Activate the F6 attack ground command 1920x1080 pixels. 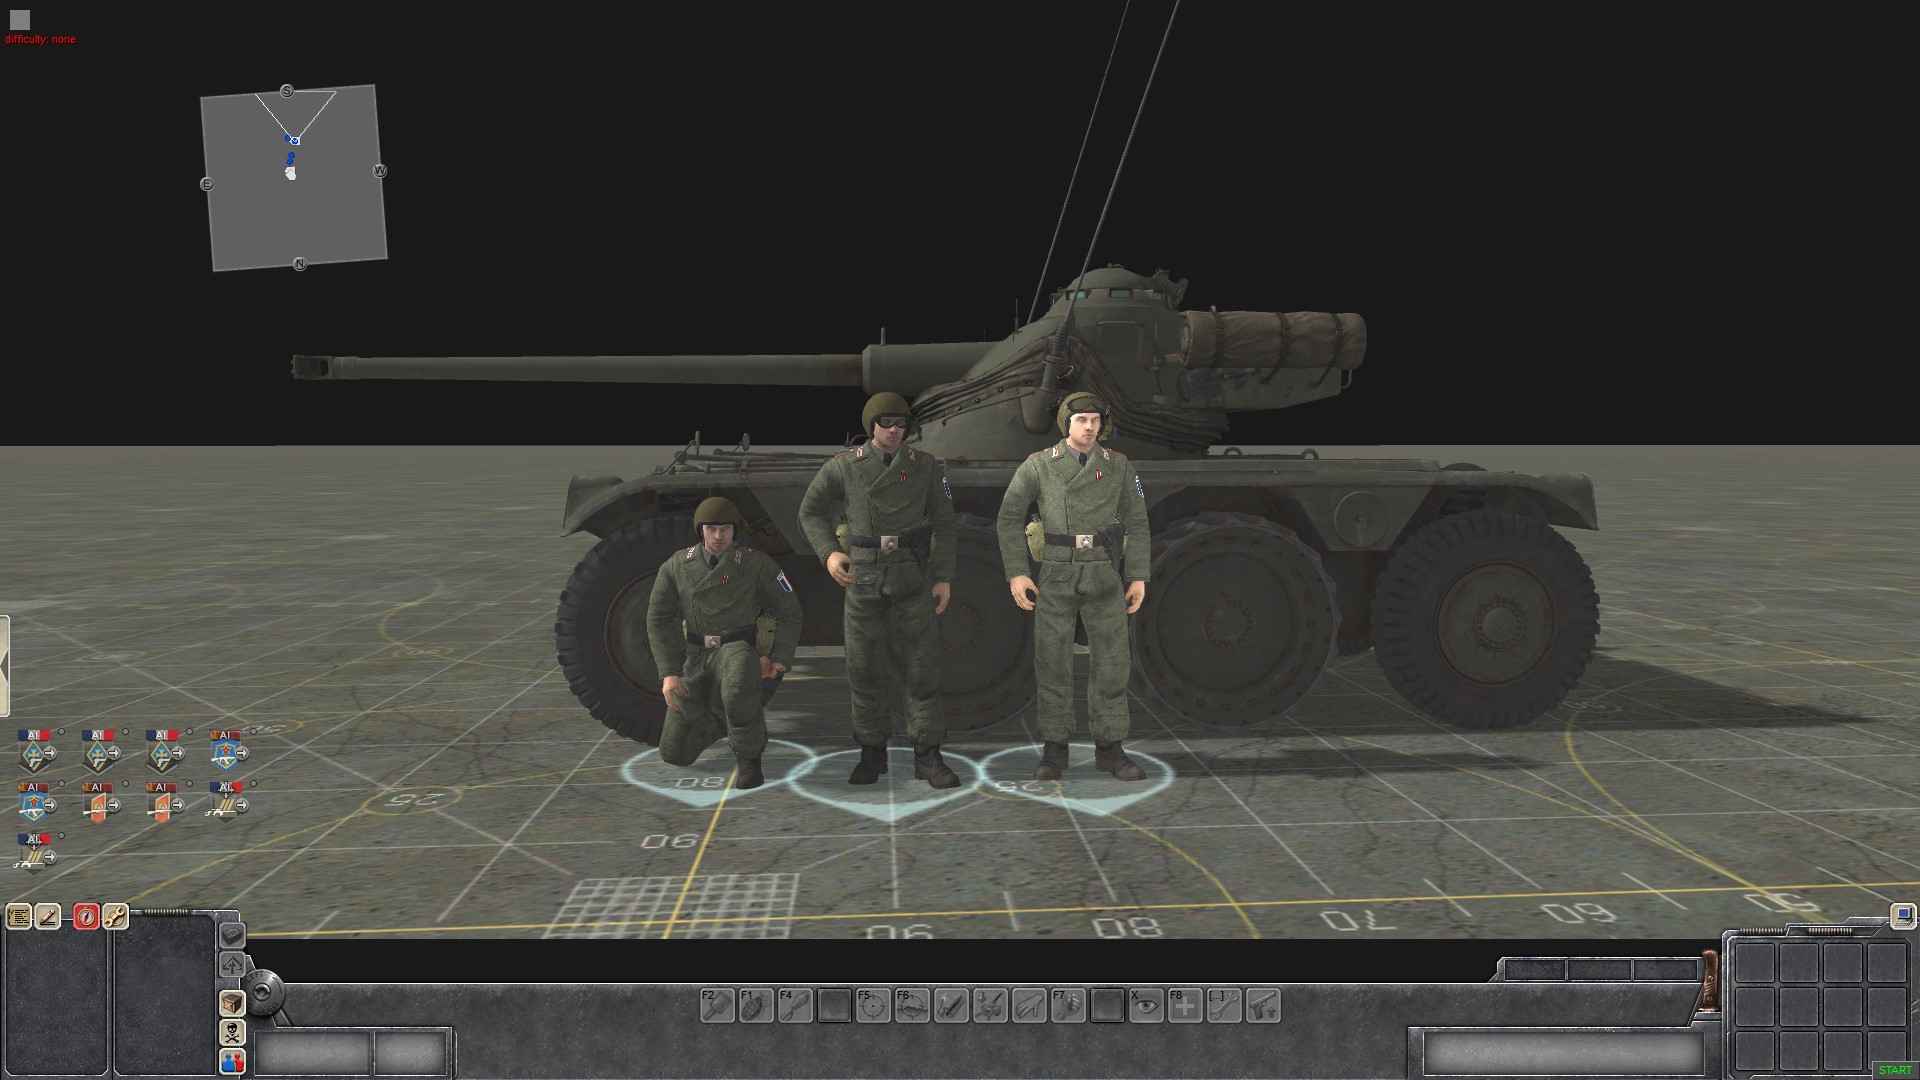click(912, 1005)
